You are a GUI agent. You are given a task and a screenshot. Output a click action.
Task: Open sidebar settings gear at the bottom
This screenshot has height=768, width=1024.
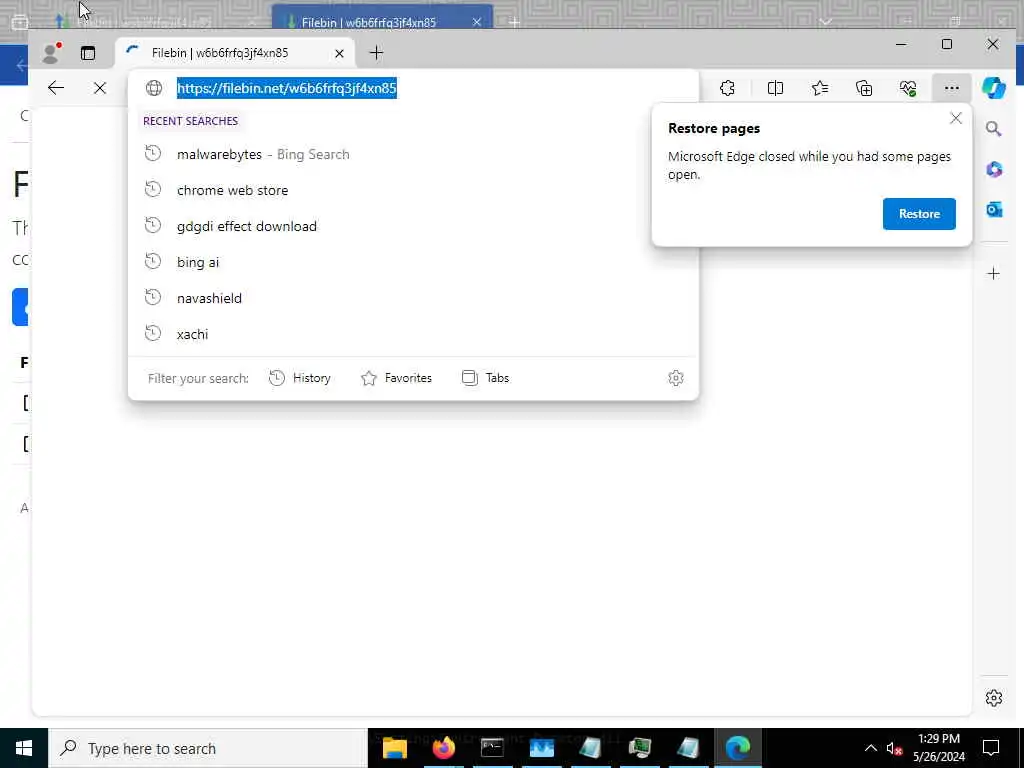pos(993,698)
